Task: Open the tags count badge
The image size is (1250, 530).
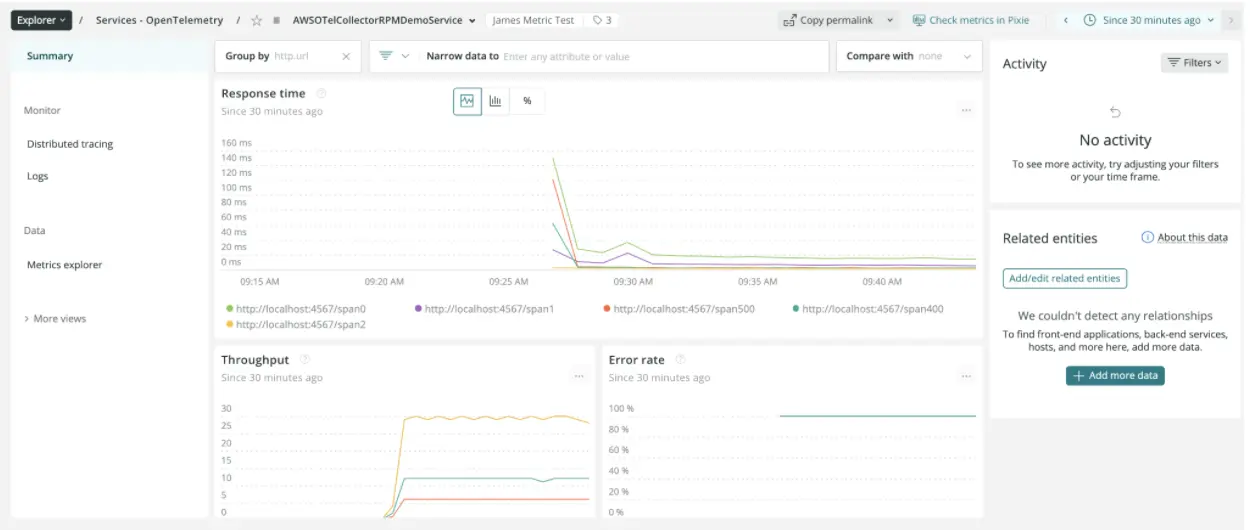Action: point(602,20)
